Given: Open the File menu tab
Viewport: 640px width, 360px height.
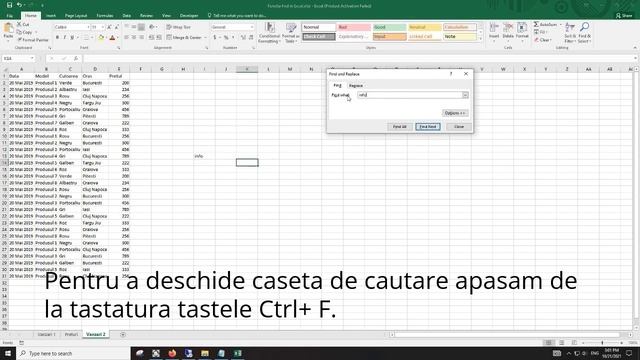Looking at the screenshot, I should 10,16.
